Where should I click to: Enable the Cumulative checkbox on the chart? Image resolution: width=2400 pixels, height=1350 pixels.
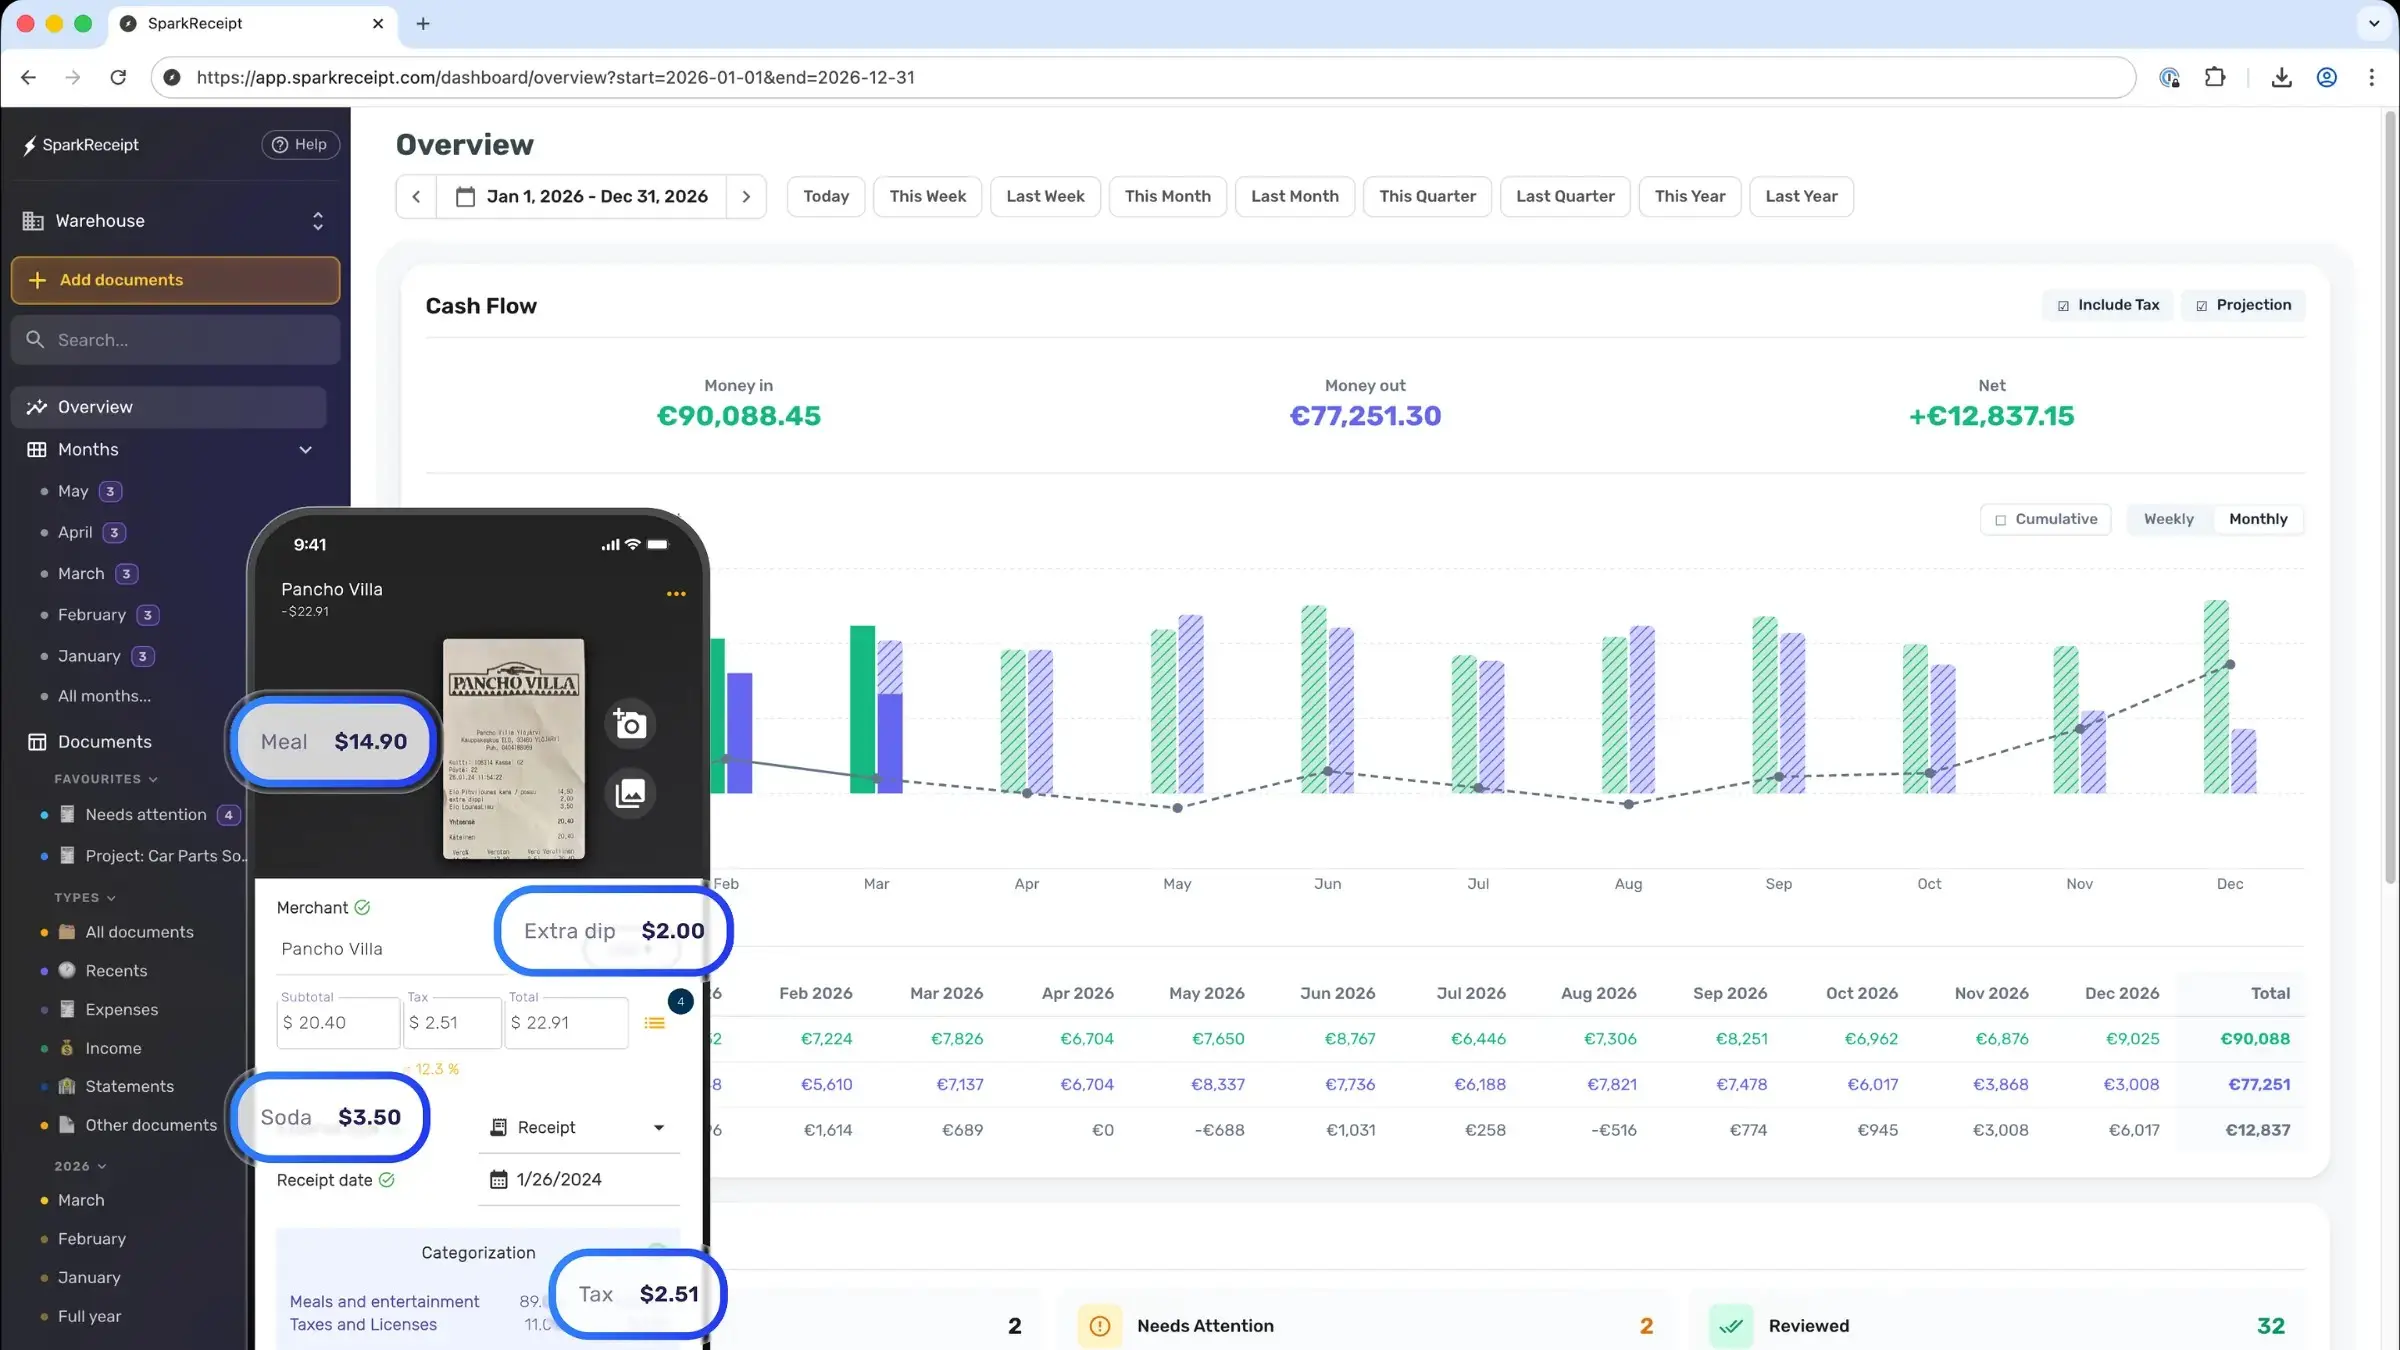pyautogui.click(x=2000, y=519)
